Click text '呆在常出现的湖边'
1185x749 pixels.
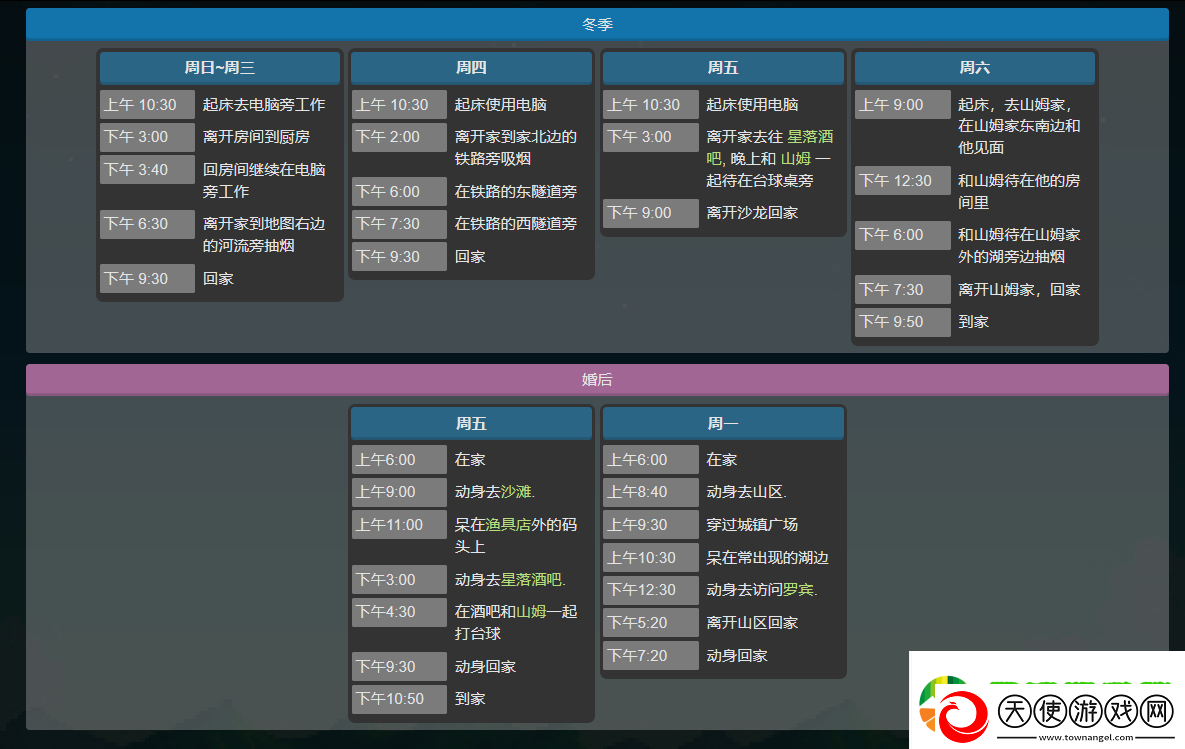point(767,558)
